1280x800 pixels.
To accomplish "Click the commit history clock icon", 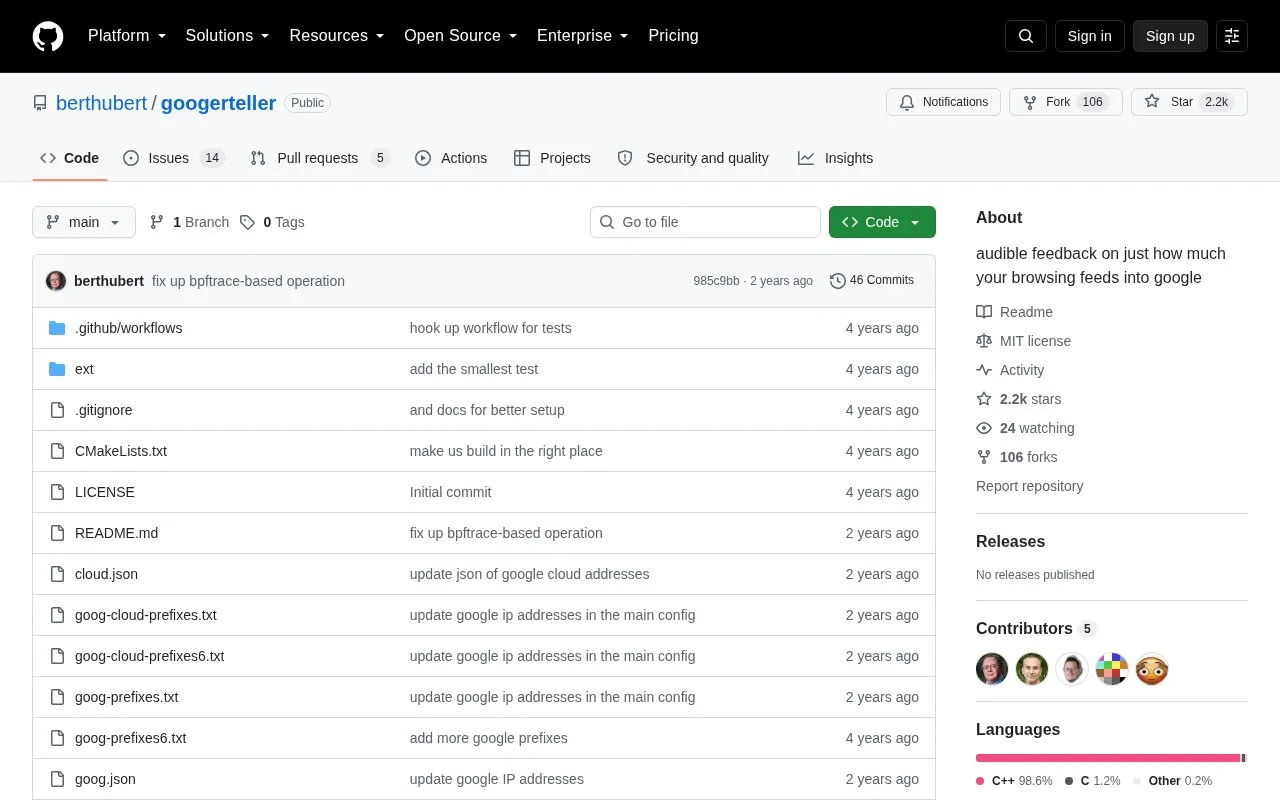I will pos(838,281).
